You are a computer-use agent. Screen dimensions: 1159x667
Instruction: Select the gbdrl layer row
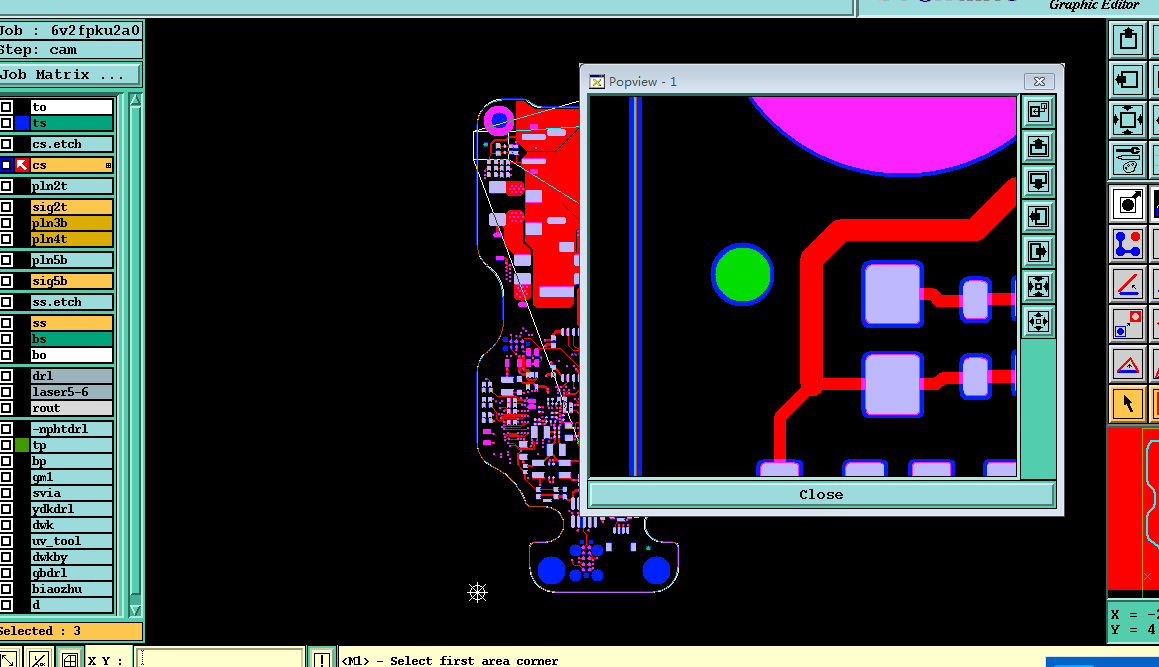click(x=71, y=573)
